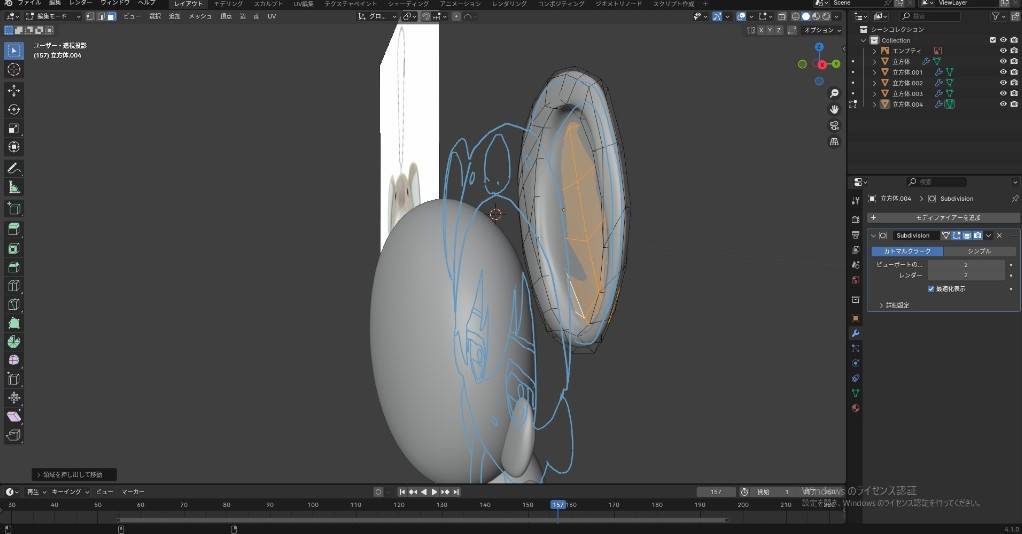Hide 立方体.004 using its eye icon

1002,104
